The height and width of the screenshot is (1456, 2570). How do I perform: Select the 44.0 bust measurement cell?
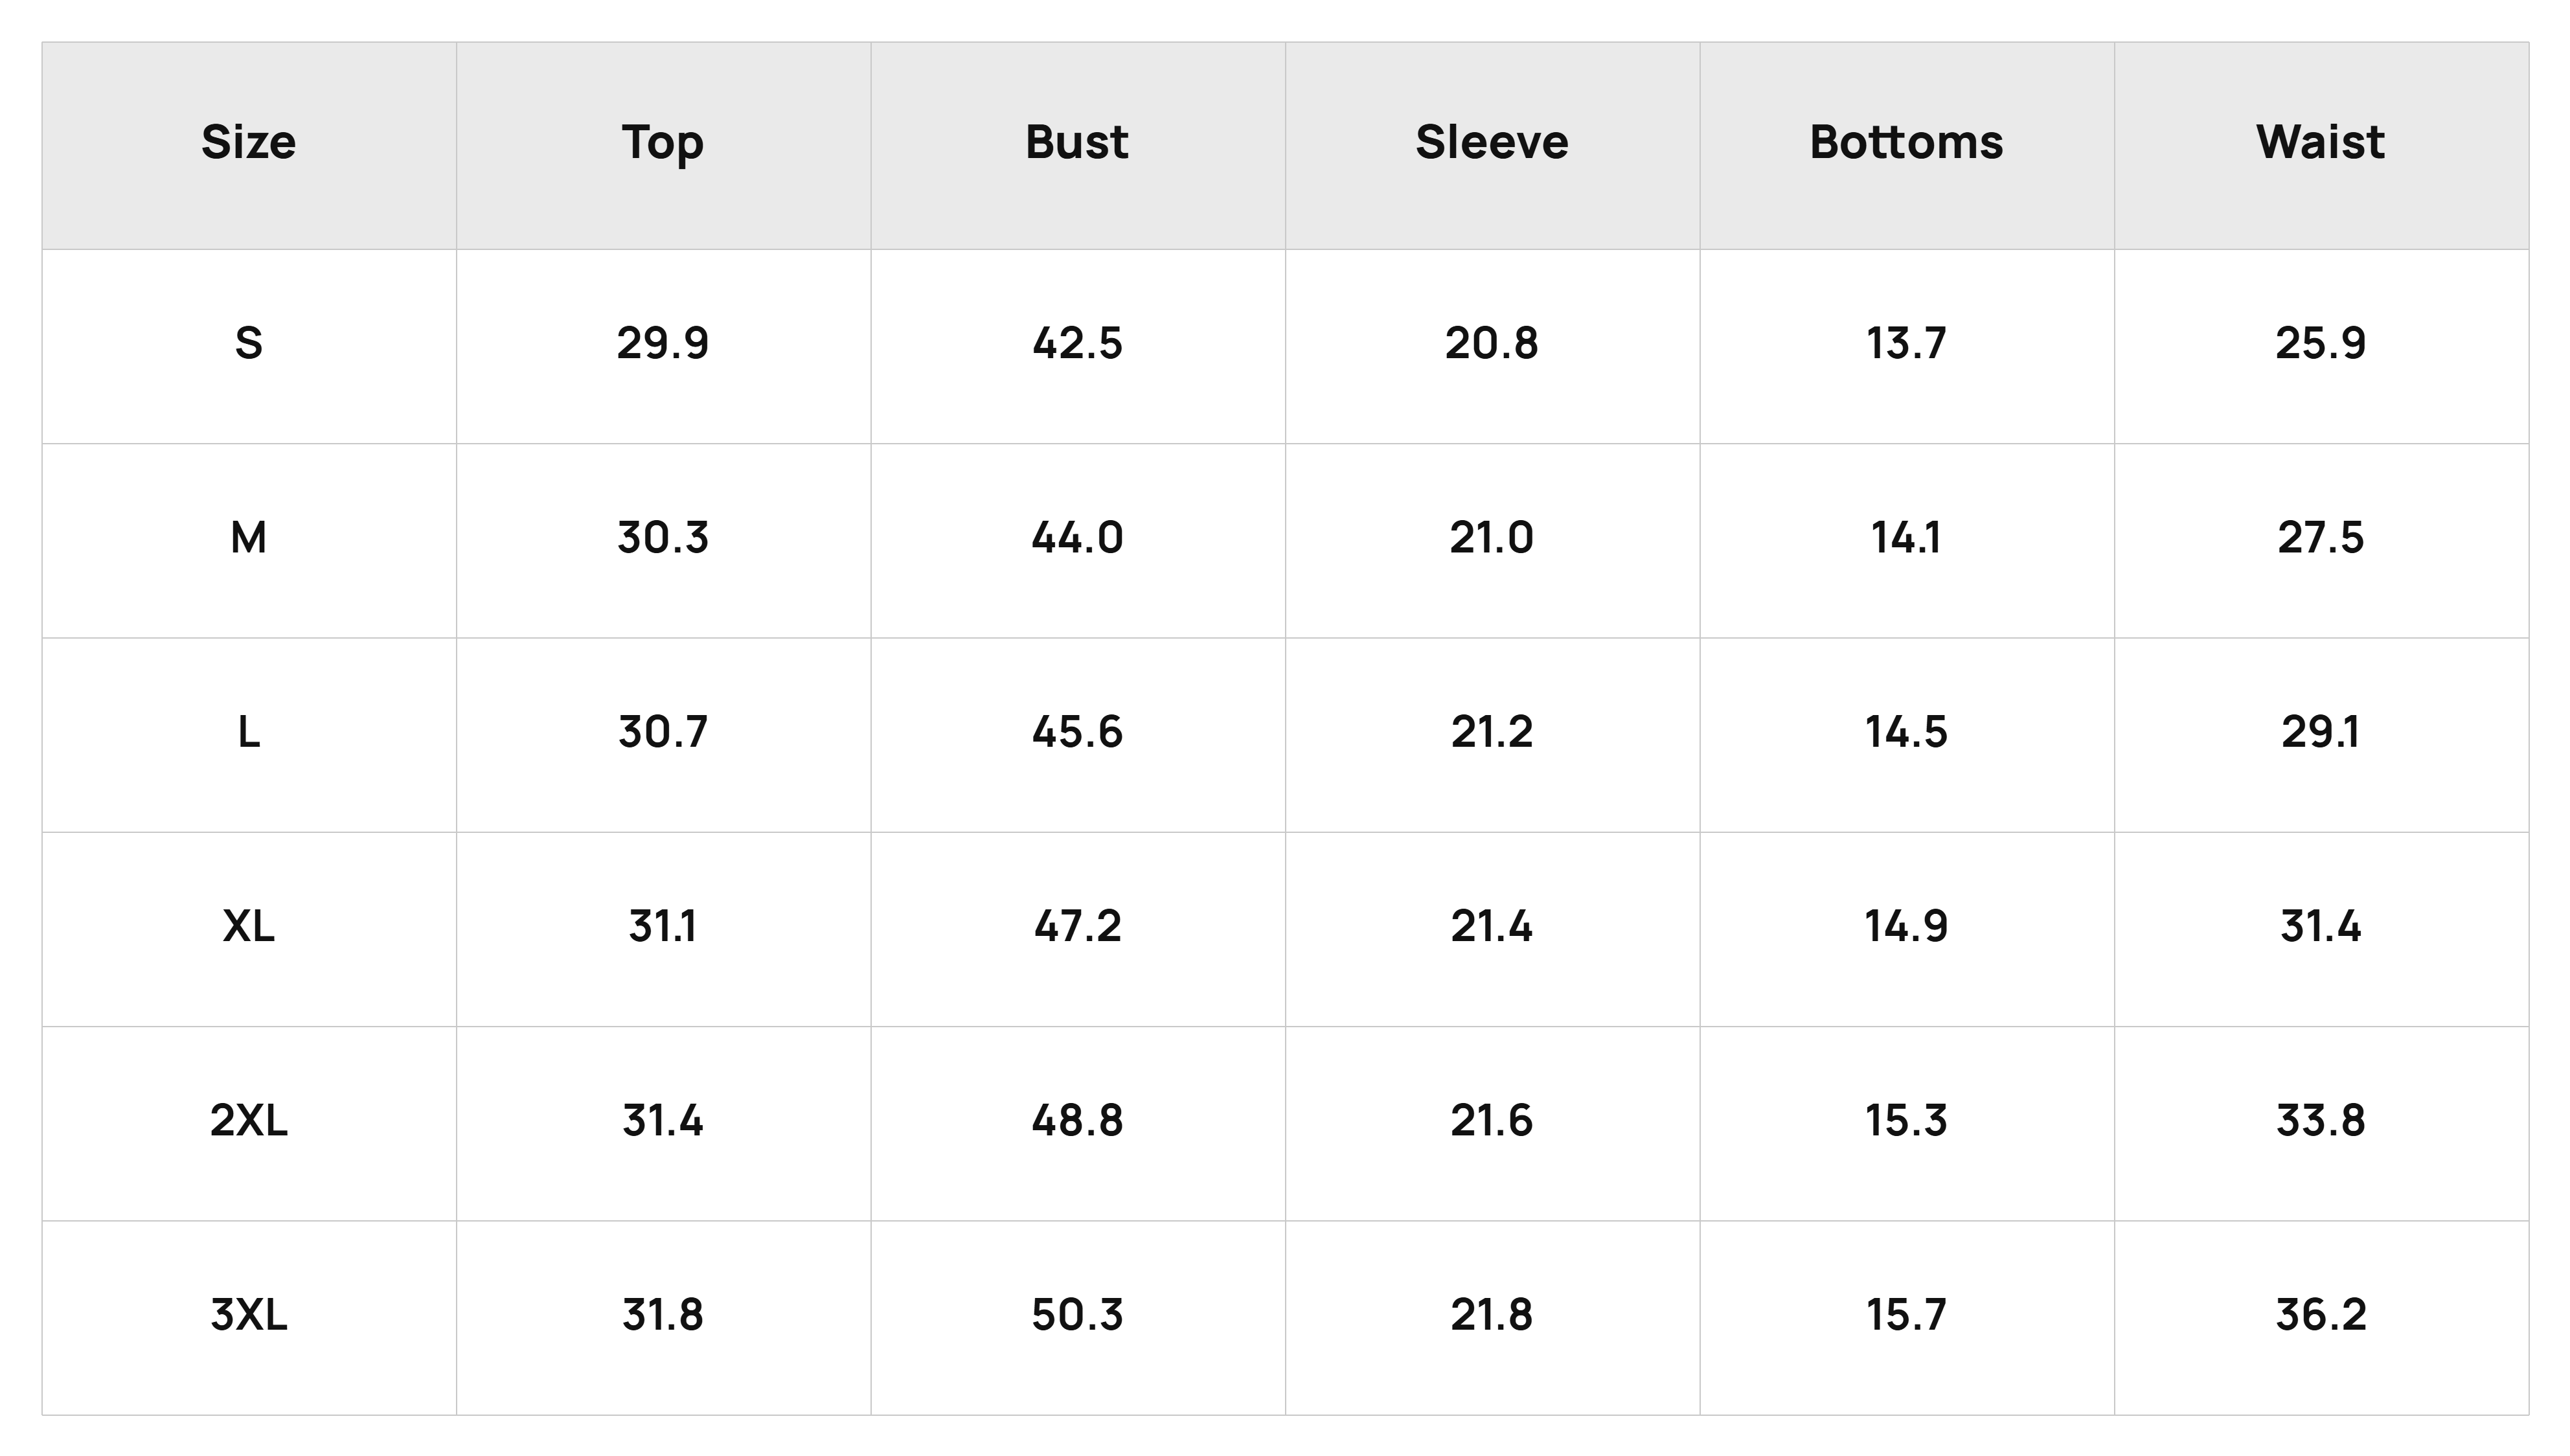point(1077,538)
